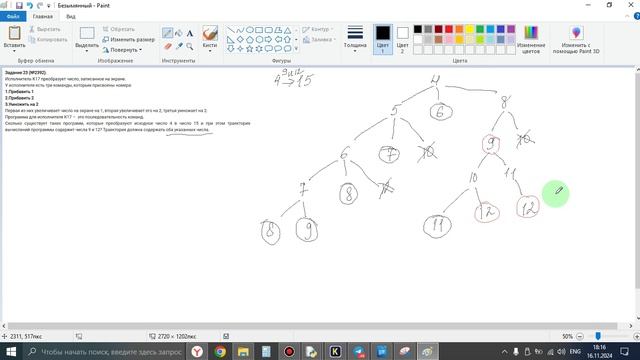Image resolution: width=640 pixels, height=360 pixels.
Task: Click the Windows search box in taskbar
Action: pos(105,351)
